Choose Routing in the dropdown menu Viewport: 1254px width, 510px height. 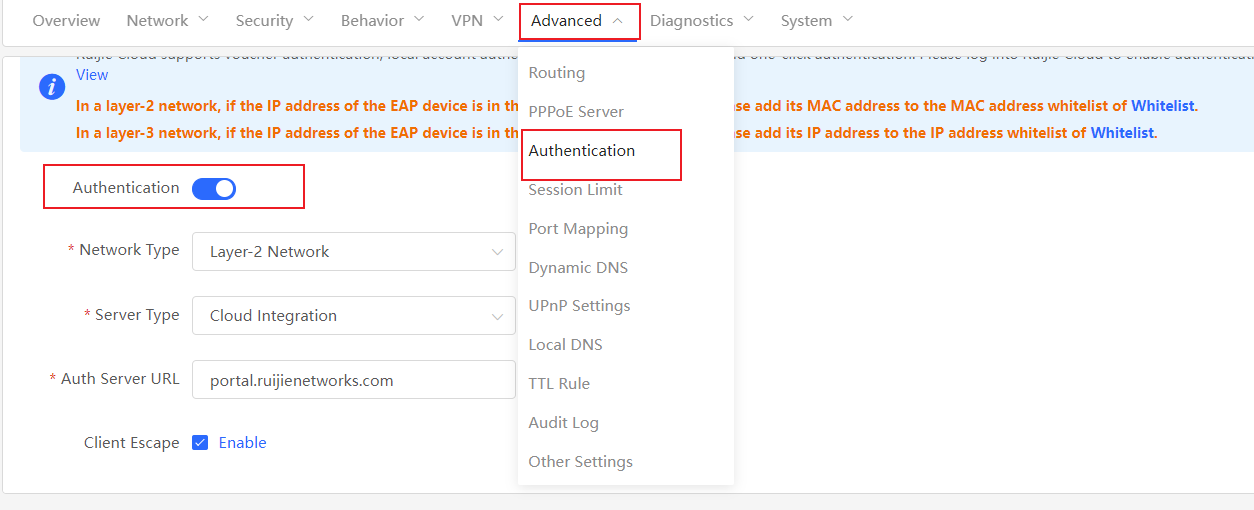[556, 73]
